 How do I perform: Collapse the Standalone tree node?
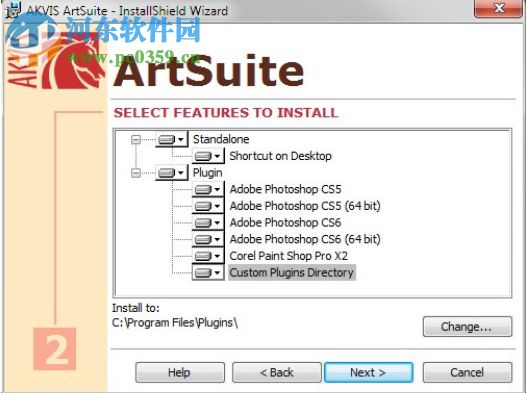[x=136, y=140]
